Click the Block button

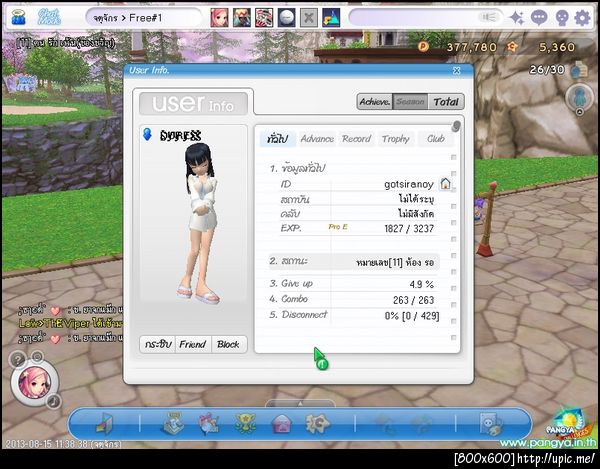228,344
